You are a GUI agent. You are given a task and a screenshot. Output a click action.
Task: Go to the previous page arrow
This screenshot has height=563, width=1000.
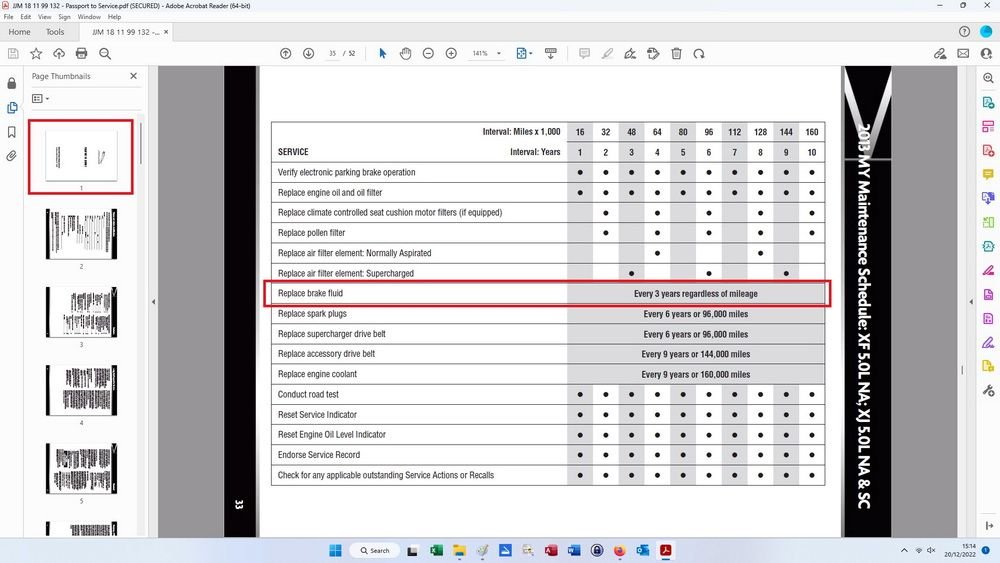pos(286,53)
